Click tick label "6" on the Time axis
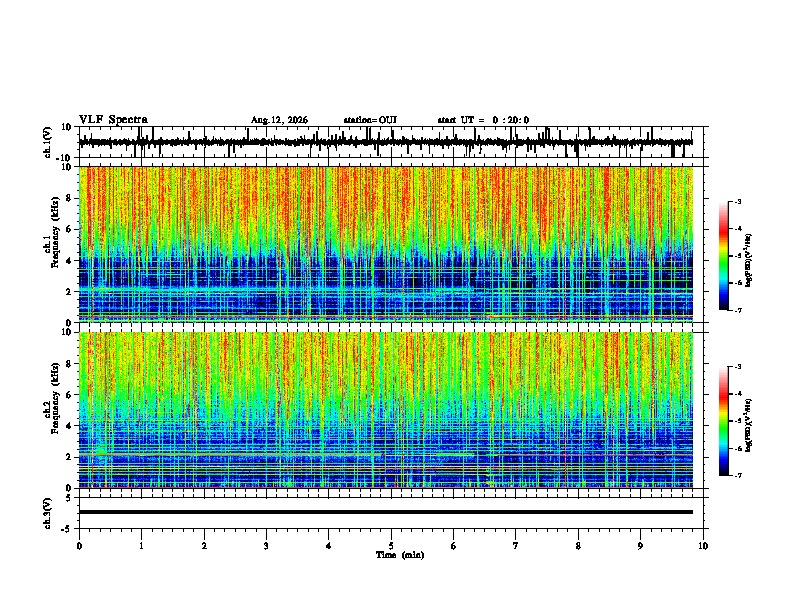 (x=454, y=546)
